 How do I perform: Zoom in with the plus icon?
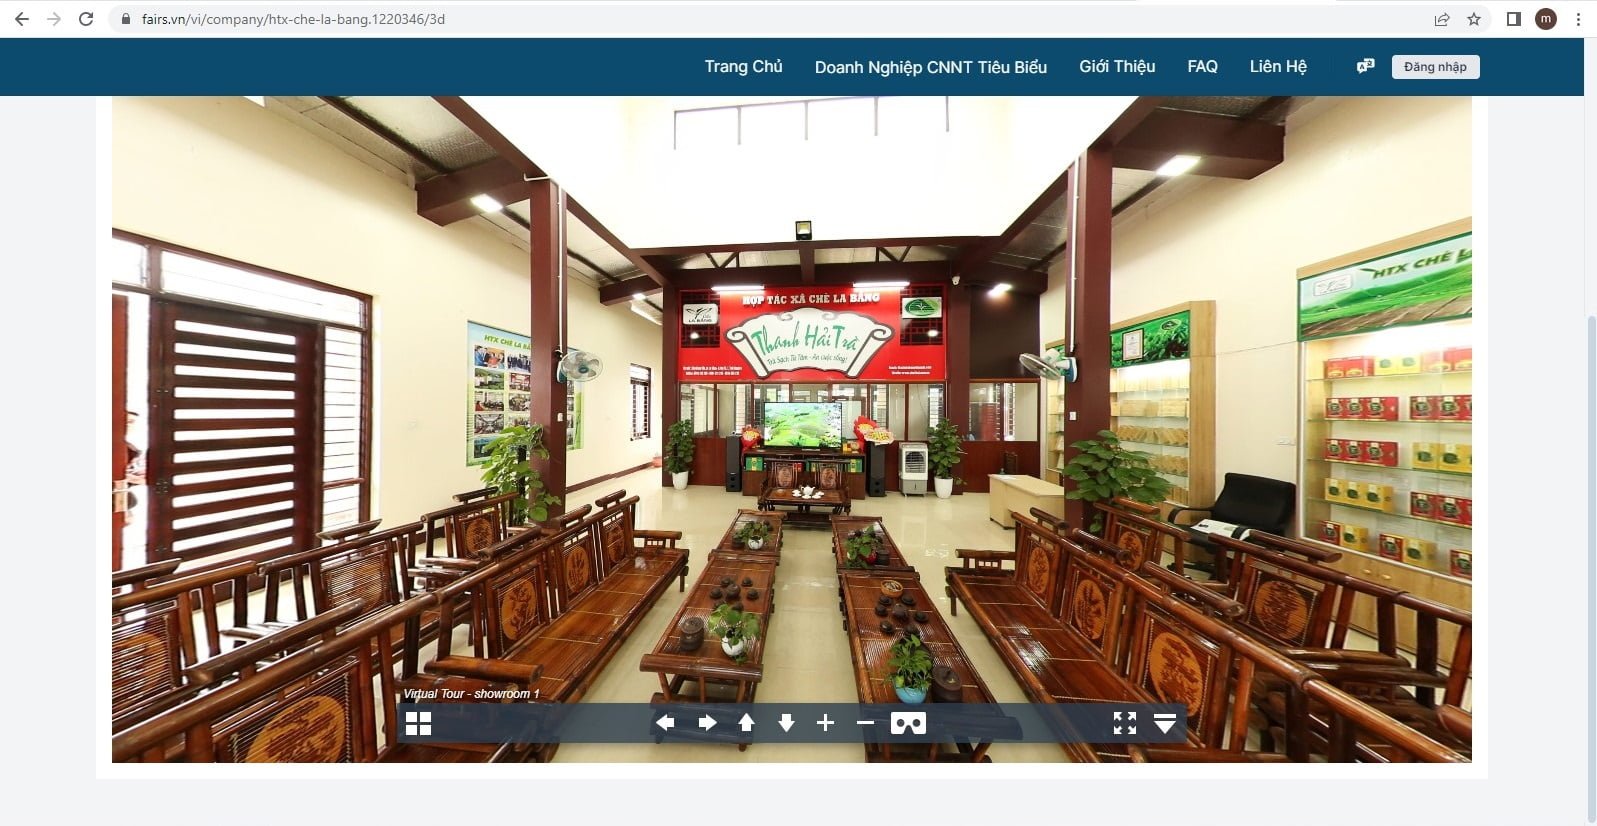pos(825,723)
